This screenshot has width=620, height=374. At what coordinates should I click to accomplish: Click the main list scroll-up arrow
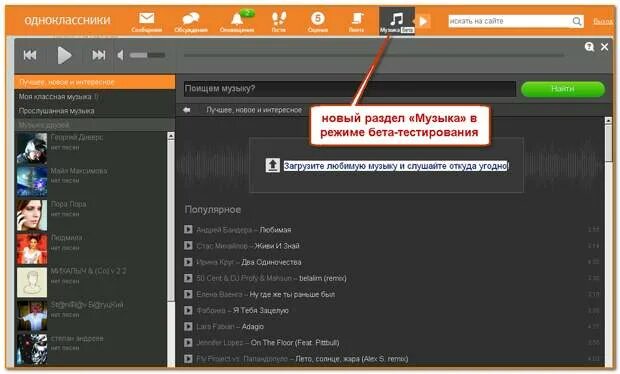pos(608,121)
